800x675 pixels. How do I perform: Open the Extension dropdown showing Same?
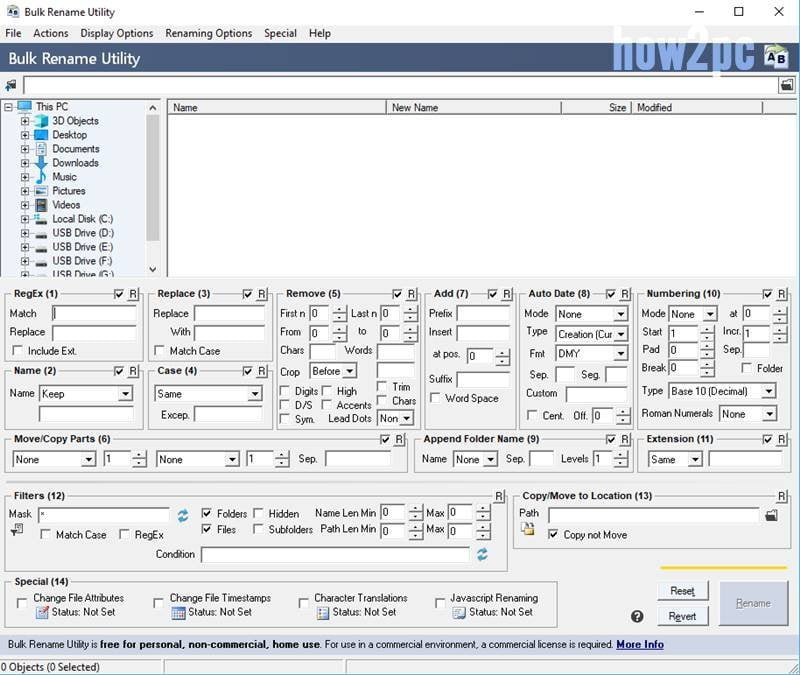(675, 459)
